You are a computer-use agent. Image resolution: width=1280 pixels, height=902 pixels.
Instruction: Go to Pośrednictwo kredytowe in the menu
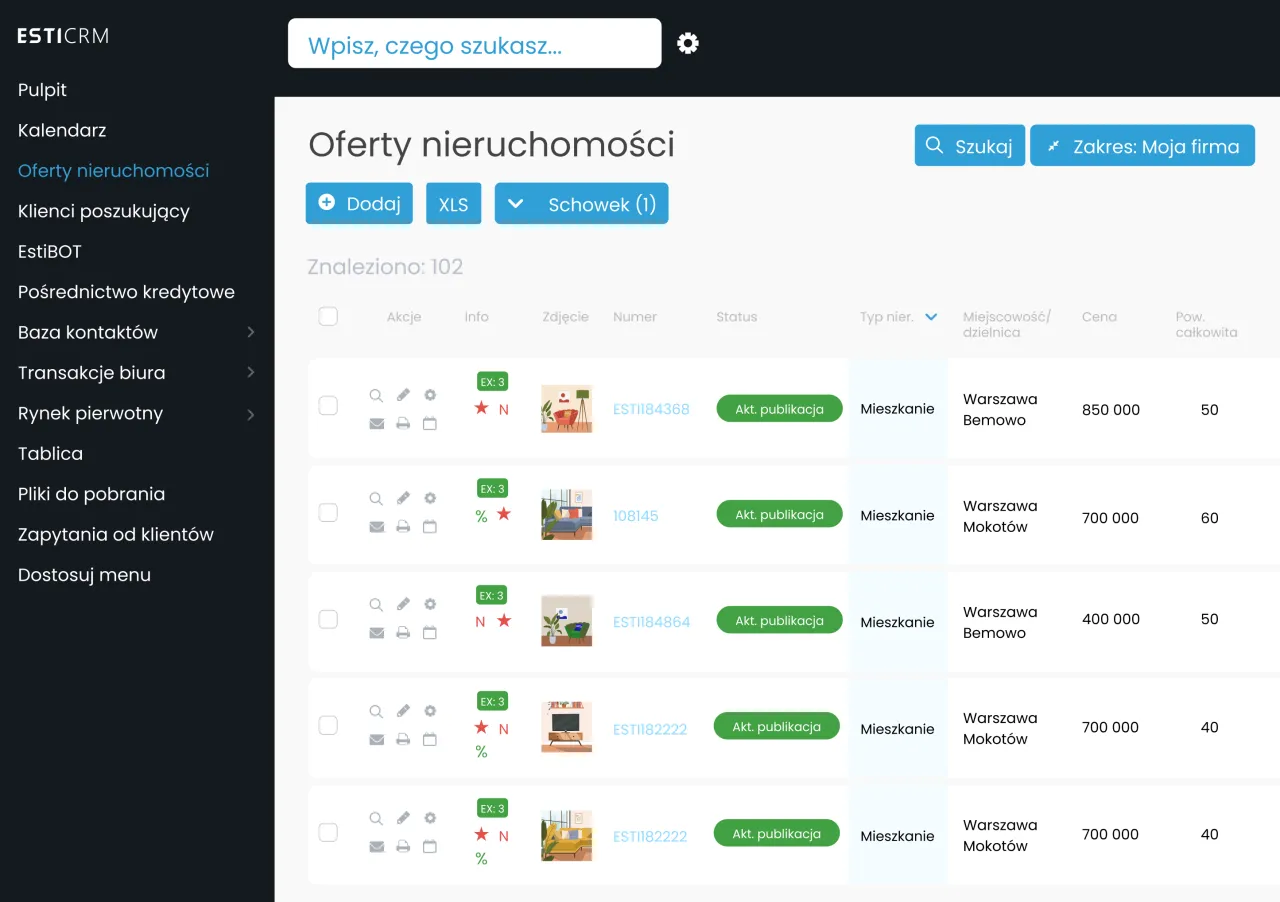pos(126,292)
